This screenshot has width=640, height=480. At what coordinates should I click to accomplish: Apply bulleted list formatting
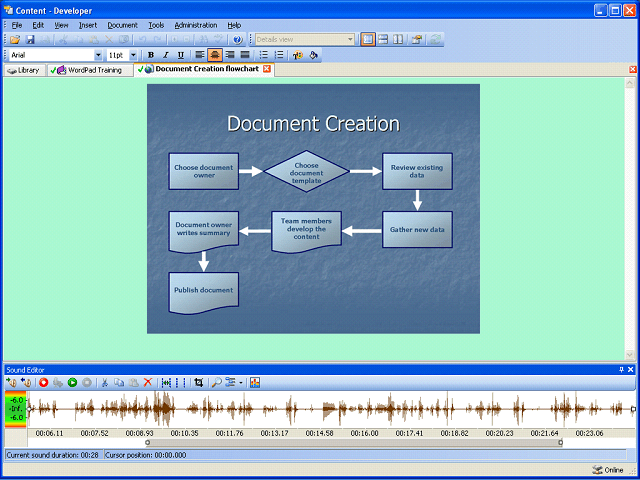[x=264, y=55]
